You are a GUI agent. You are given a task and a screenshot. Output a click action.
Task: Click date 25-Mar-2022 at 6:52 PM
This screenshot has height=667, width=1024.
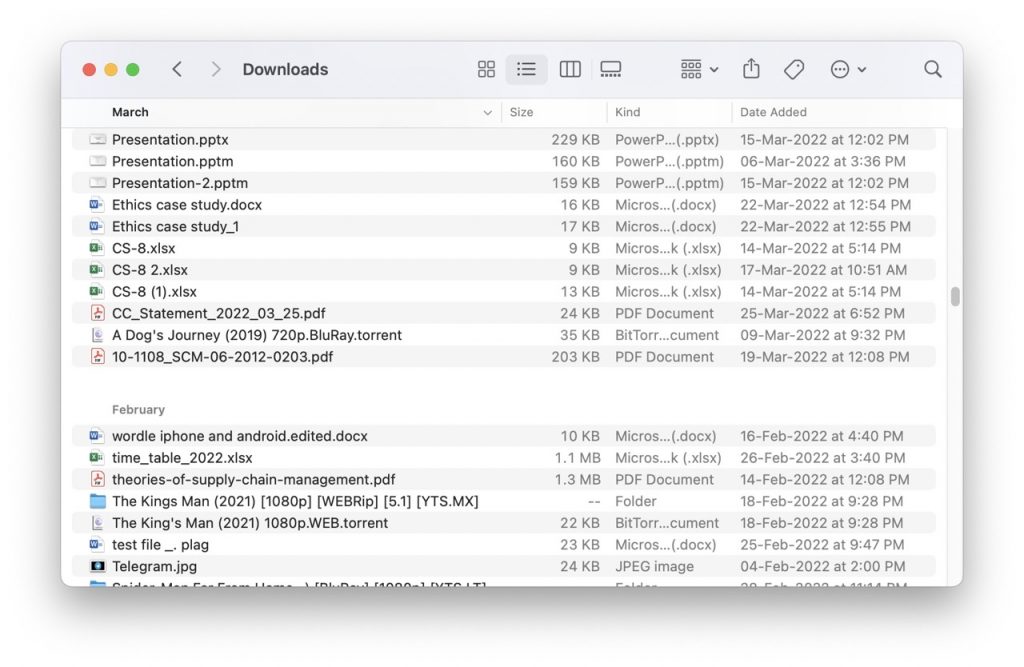pyautogui.click(x=822, y=314)
